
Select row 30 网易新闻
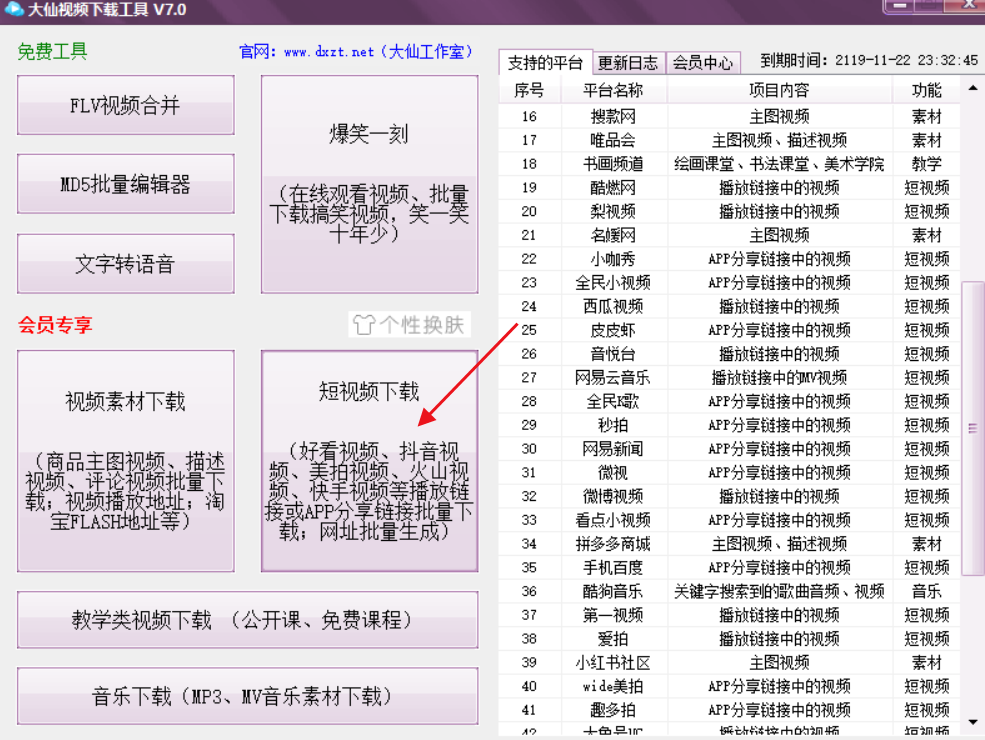pos(729,449)
